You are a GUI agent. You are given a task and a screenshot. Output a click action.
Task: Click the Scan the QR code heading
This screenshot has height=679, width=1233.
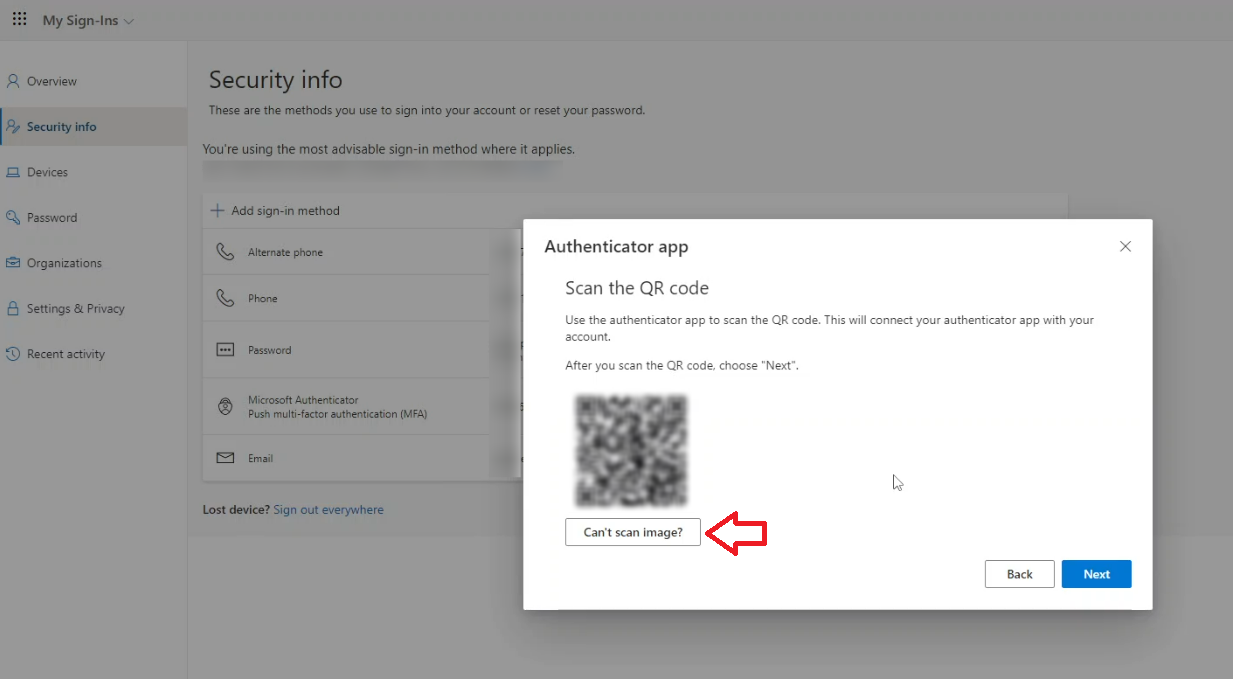tap(637, 288)
